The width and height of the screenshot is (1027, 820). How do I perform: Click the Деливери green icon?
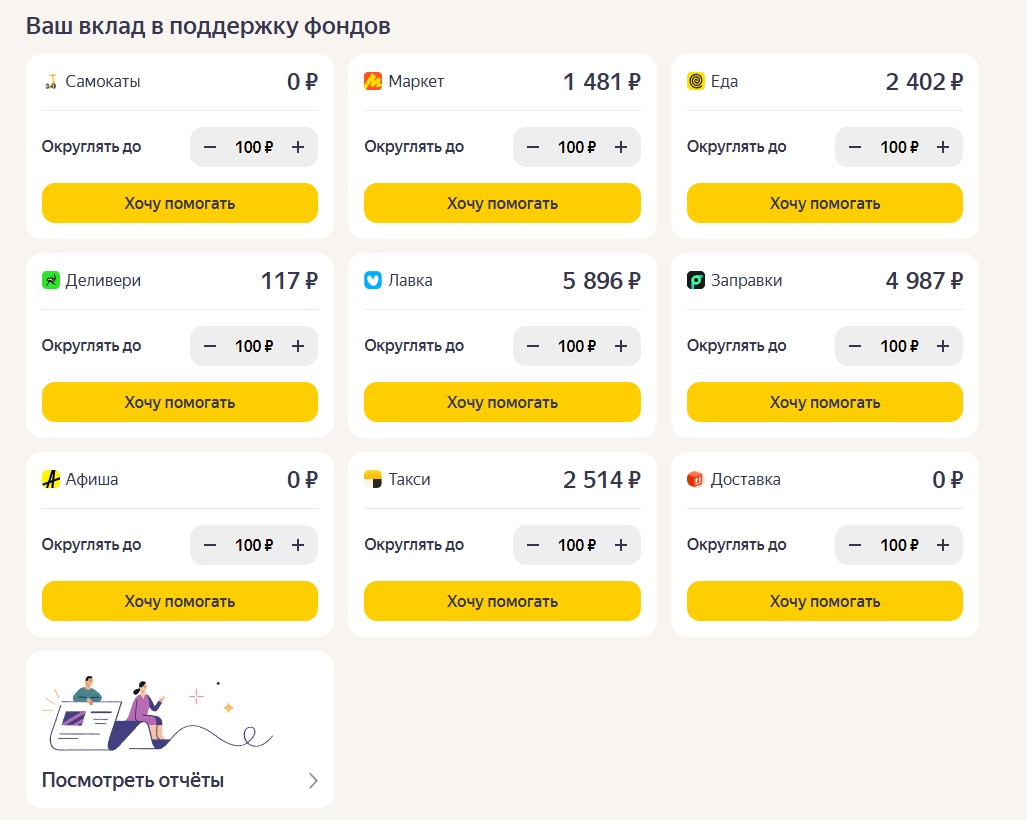coord(50,280)
